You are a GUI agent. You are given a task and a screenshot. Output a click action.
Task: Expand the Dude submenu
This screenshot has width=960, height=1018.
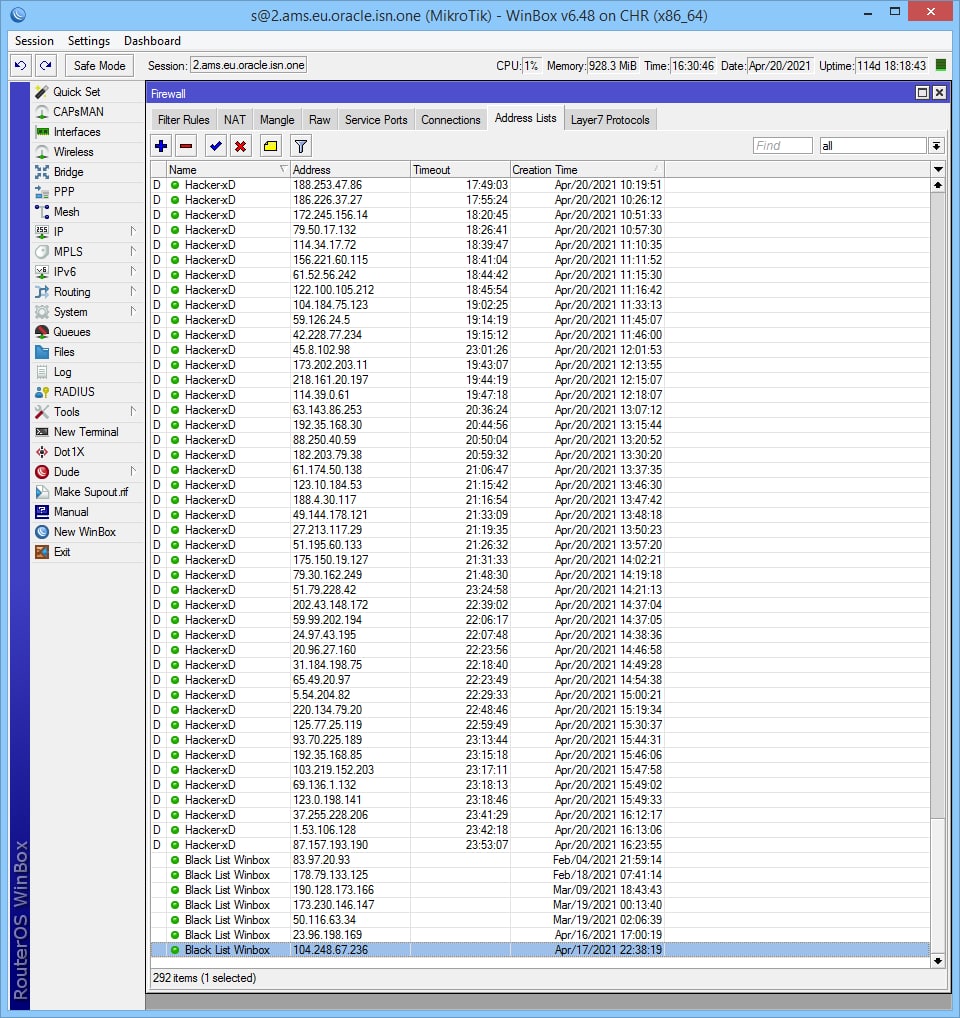click(x=88, y=472)
